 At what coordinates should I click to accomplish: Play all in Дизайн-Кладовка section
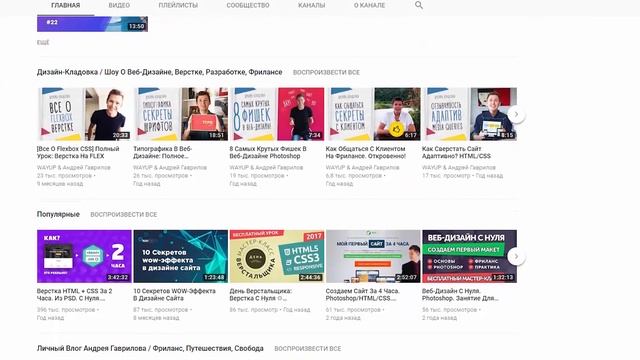click(x=326, y=72)
